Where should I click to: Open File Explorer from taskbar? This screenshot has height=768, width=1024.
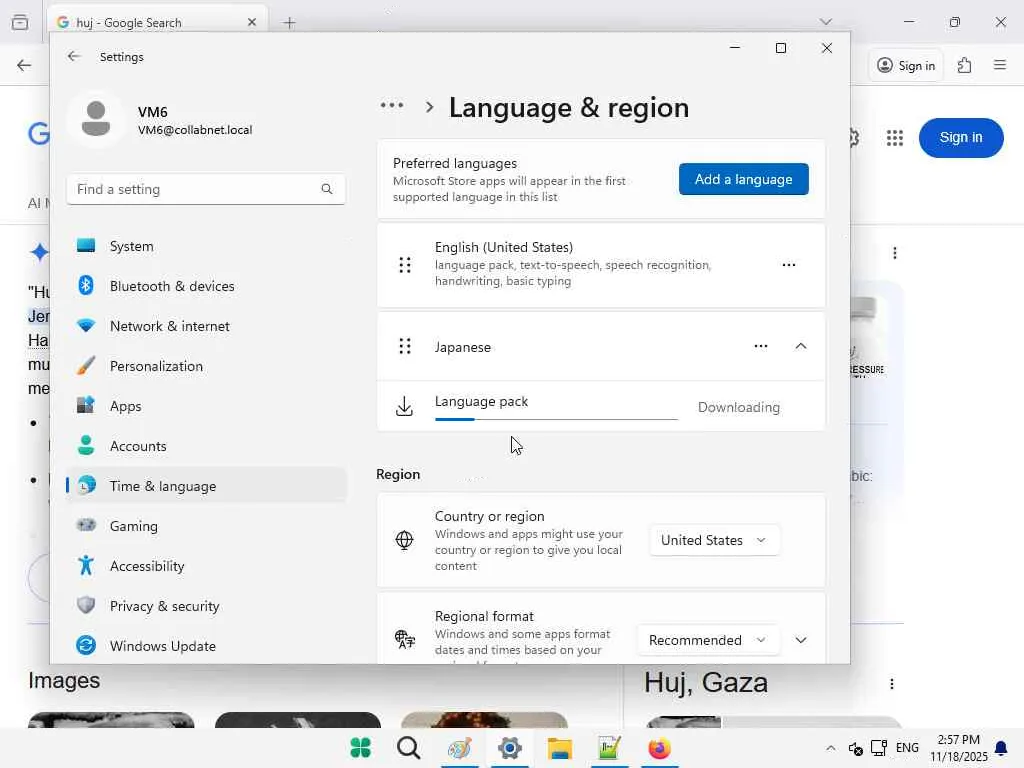tap(560, 748)
